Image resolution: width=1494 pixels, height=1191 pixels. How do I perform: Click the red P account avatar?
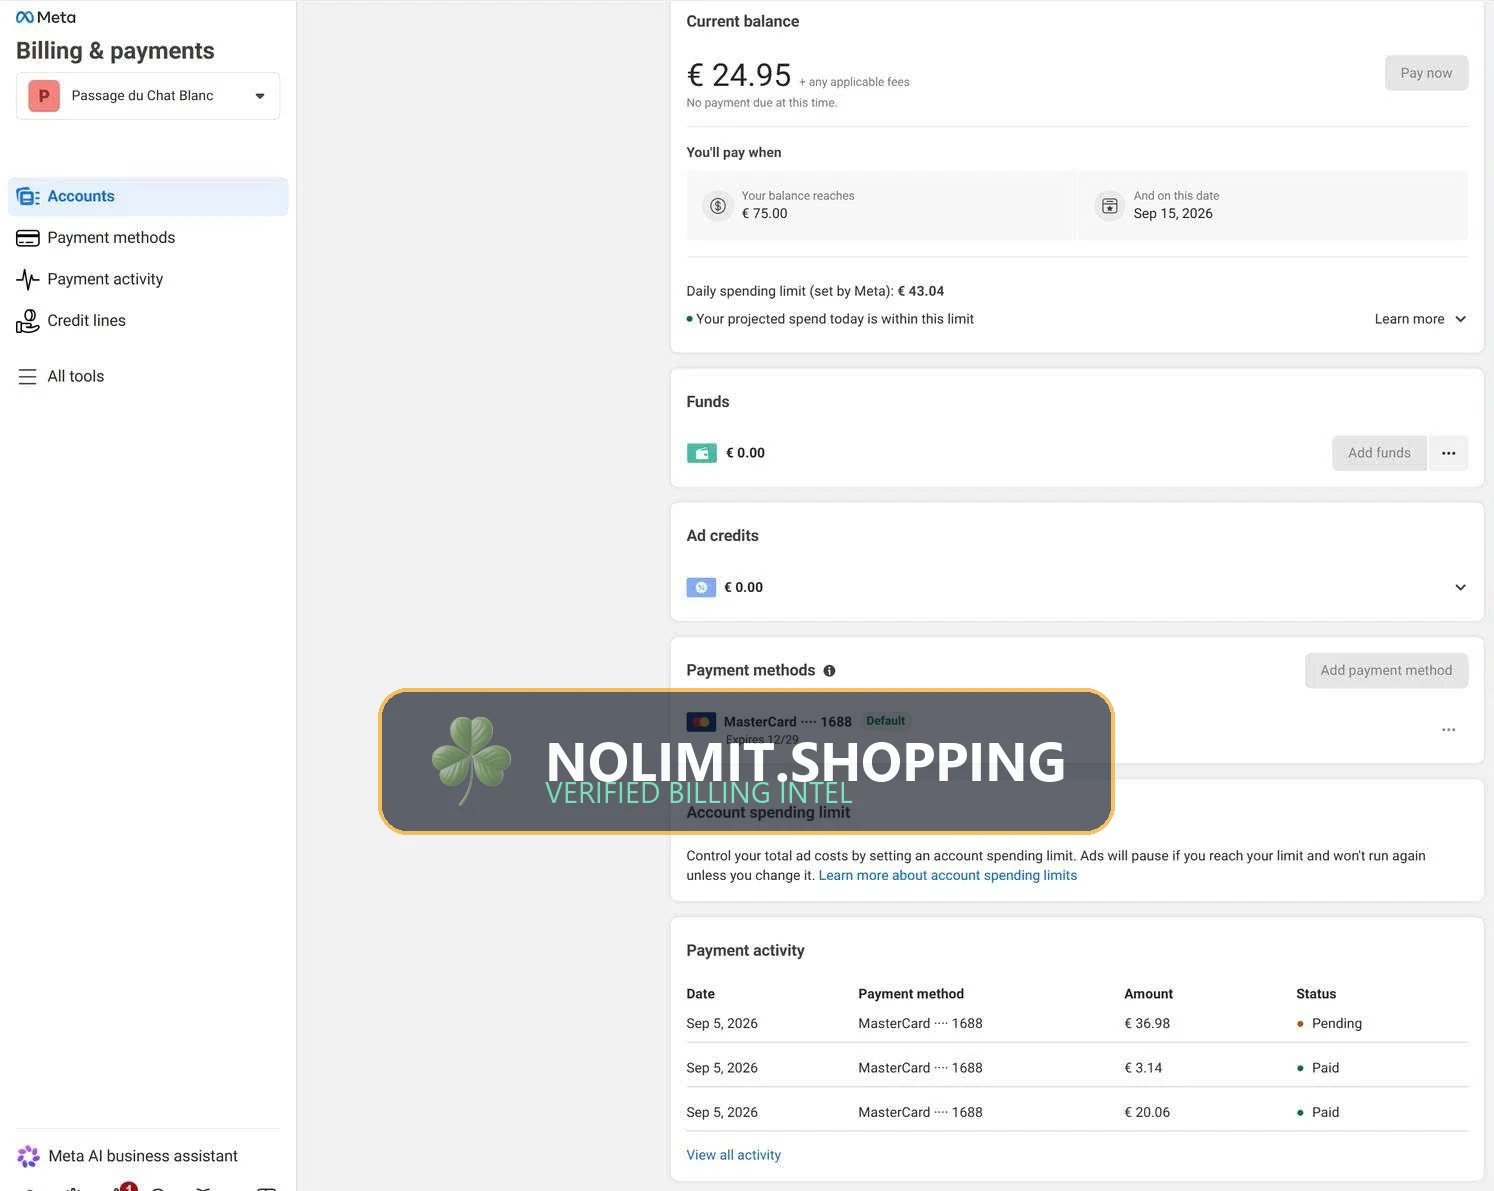44,96
